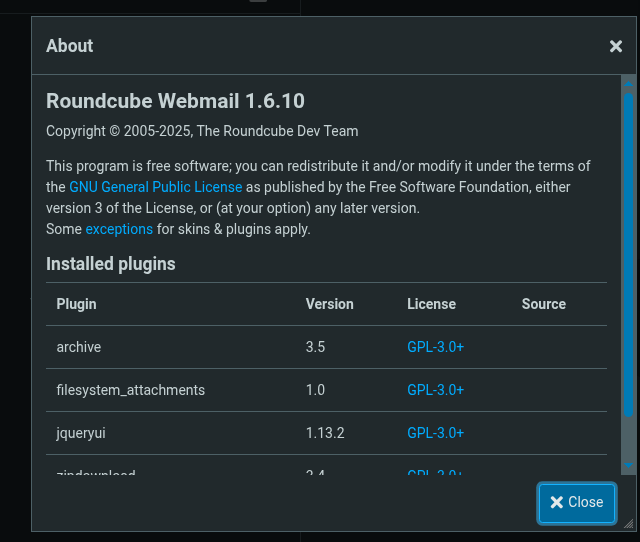Select the filesystem_attachments plugin name
640x542 pixels.
(x=131, y=390)
